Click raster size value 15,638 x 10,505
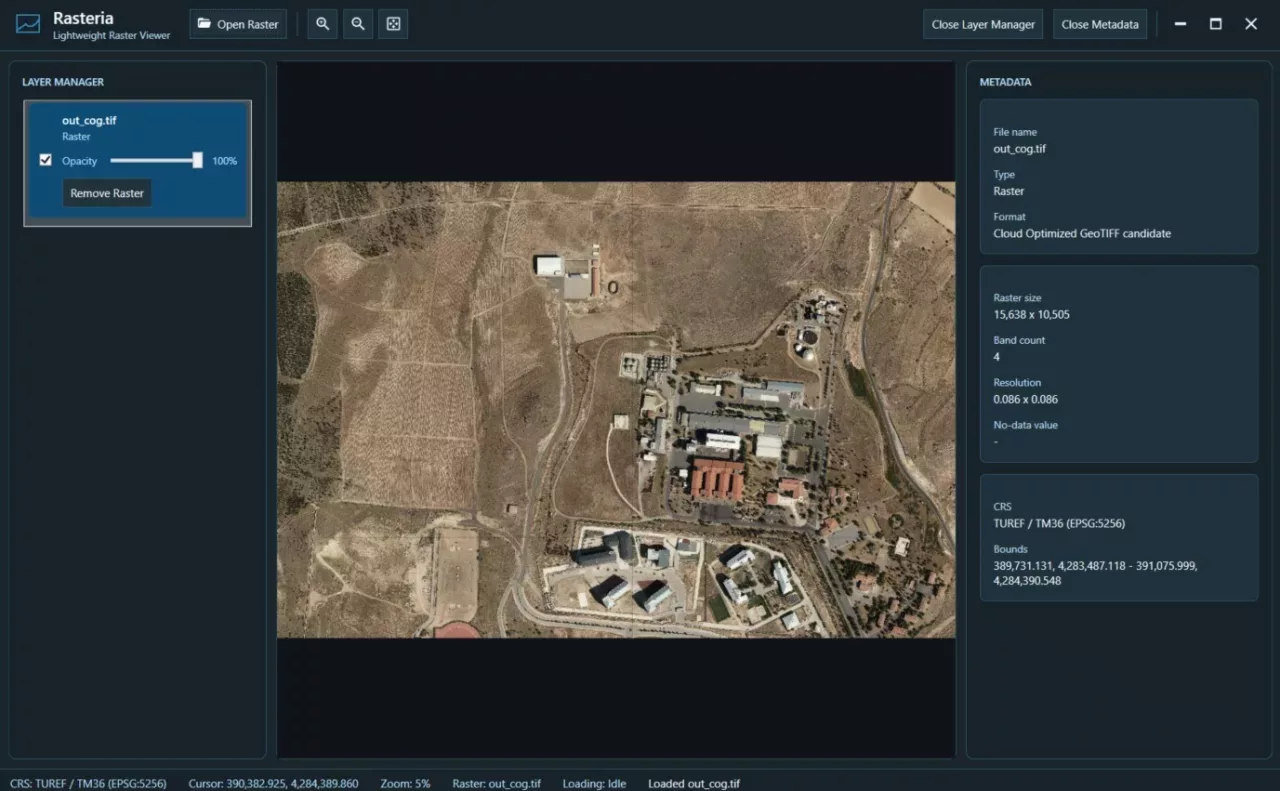Screen dimensions: 1280x791 coord(1032,314)
